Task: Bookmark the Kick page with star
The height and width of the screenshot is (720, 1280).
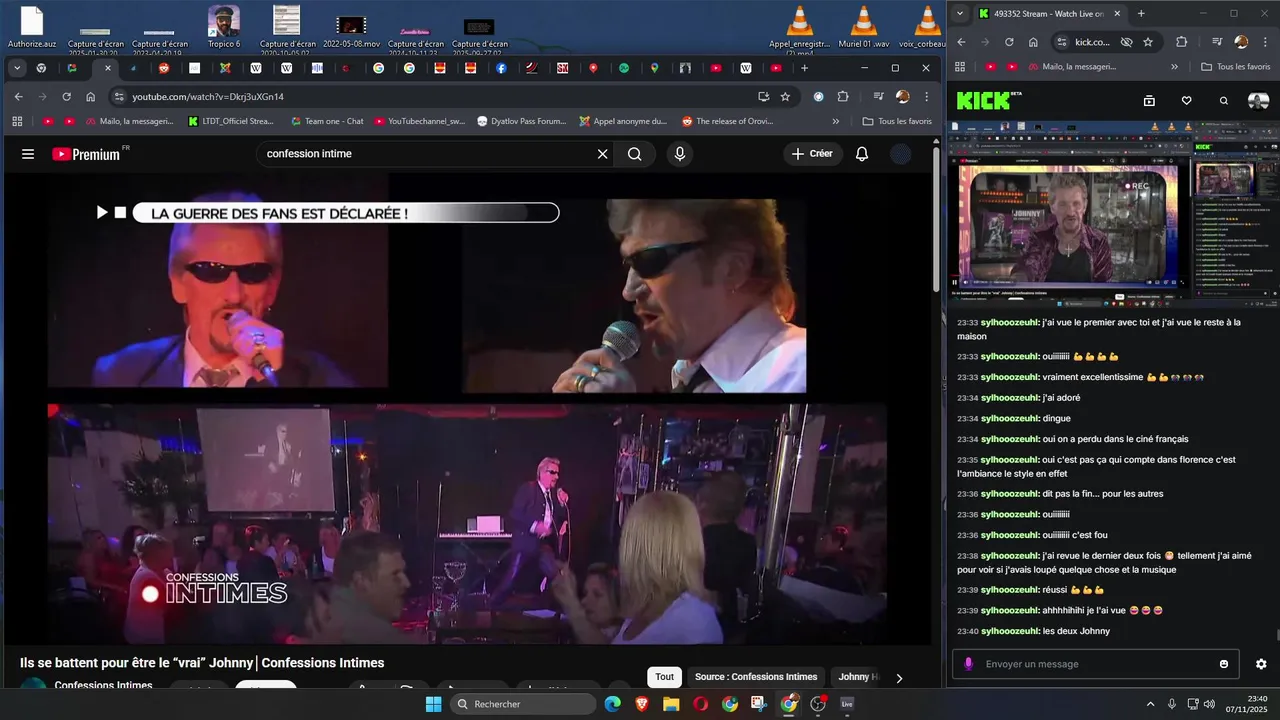Action: pos(1148,42)
